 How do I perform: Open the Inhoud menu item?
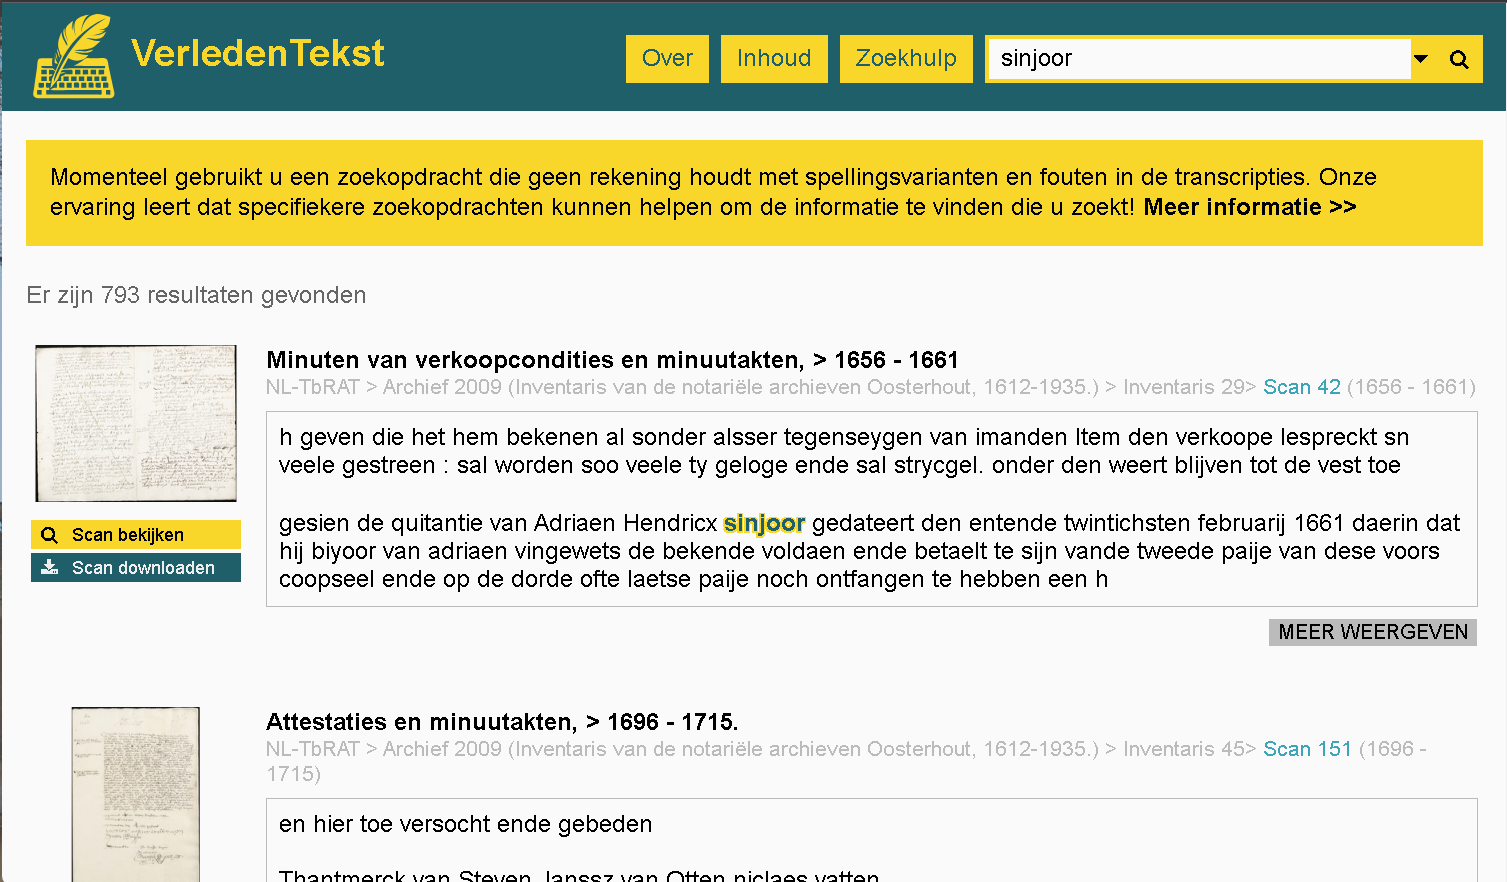pos(774,59)
